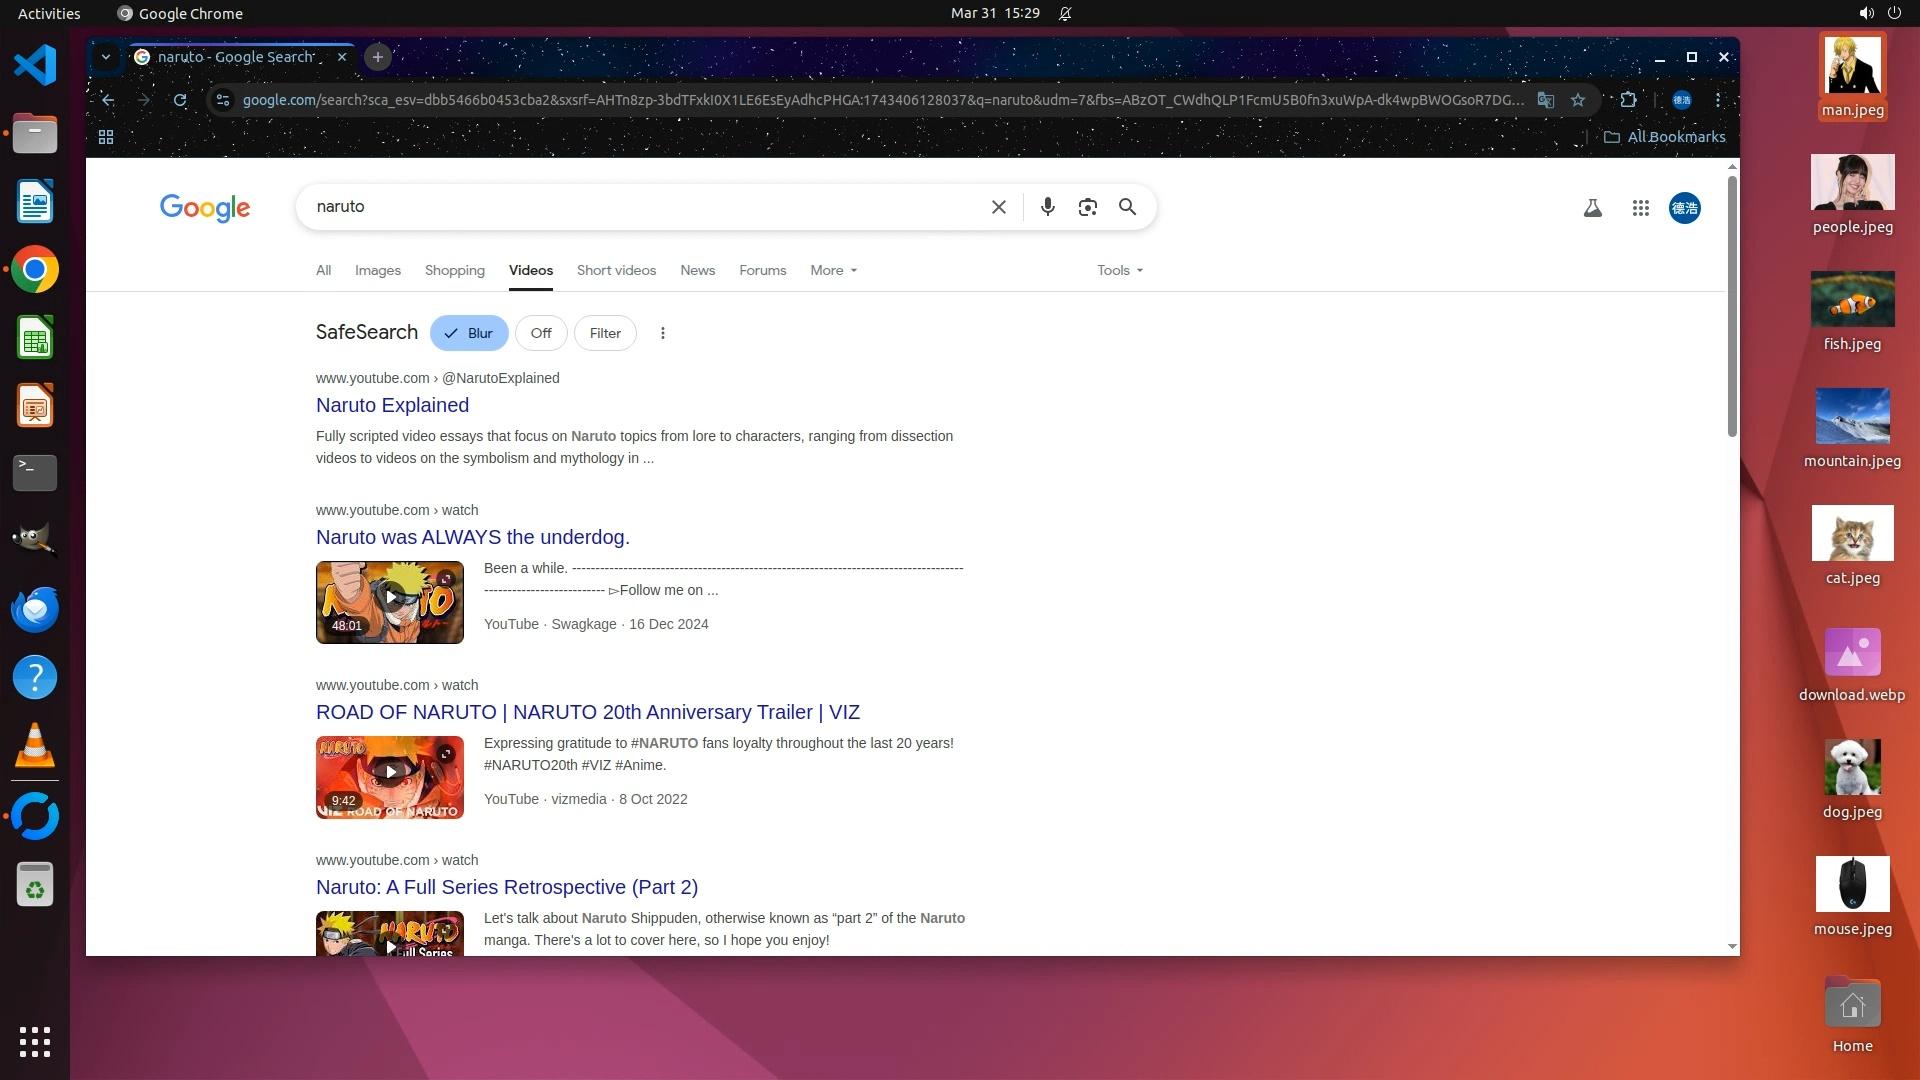Click the translate page icon
The width and height of the screenshot is (1920, 1080).
click(x=1546, y=100)
